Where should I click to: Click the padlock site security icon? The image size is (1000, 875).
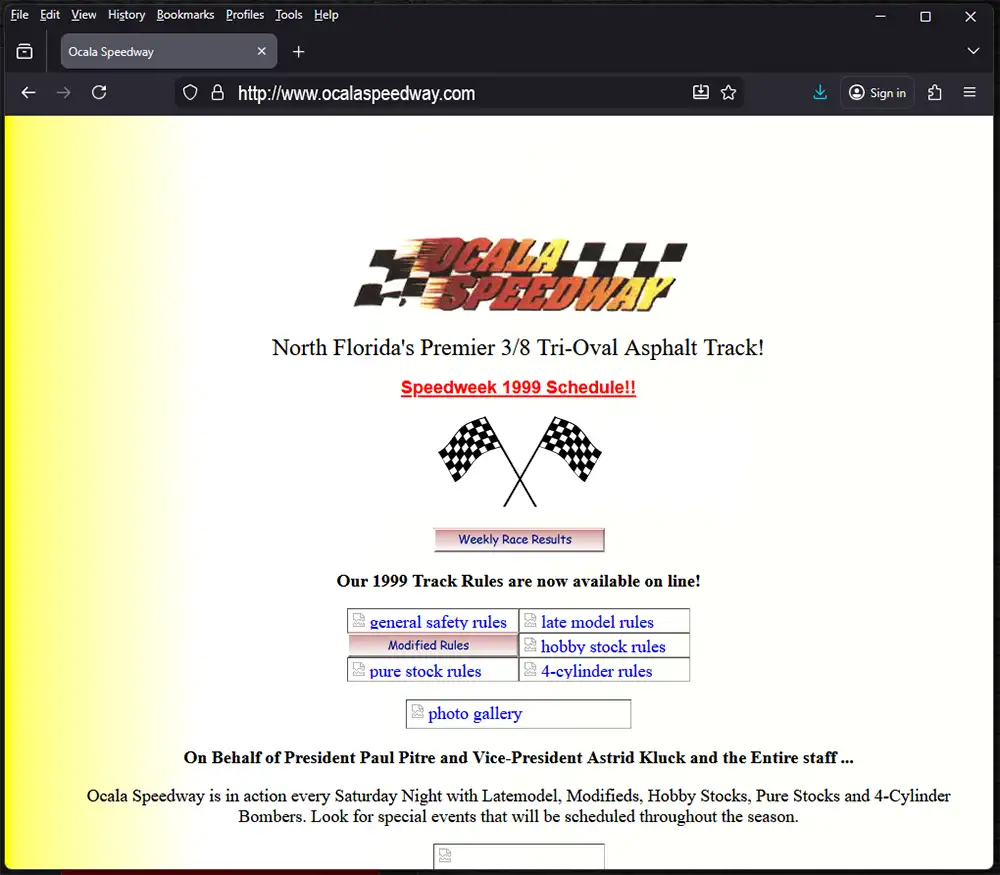217,93
